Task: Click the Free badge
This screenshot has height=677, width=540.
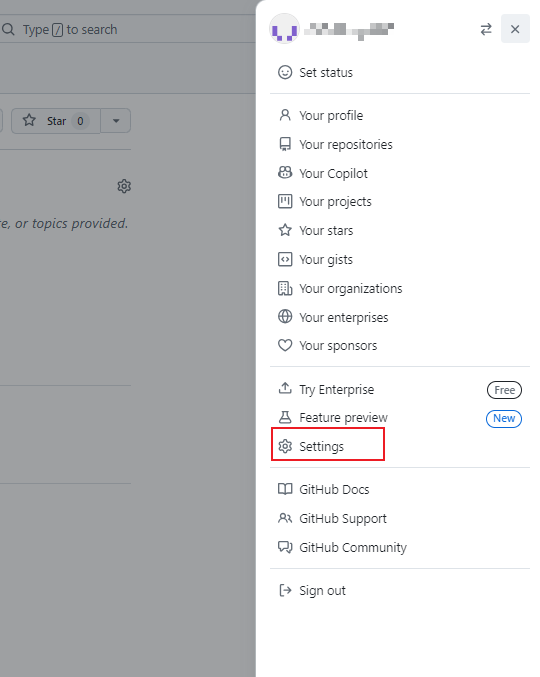Action: tap(504, 390)
